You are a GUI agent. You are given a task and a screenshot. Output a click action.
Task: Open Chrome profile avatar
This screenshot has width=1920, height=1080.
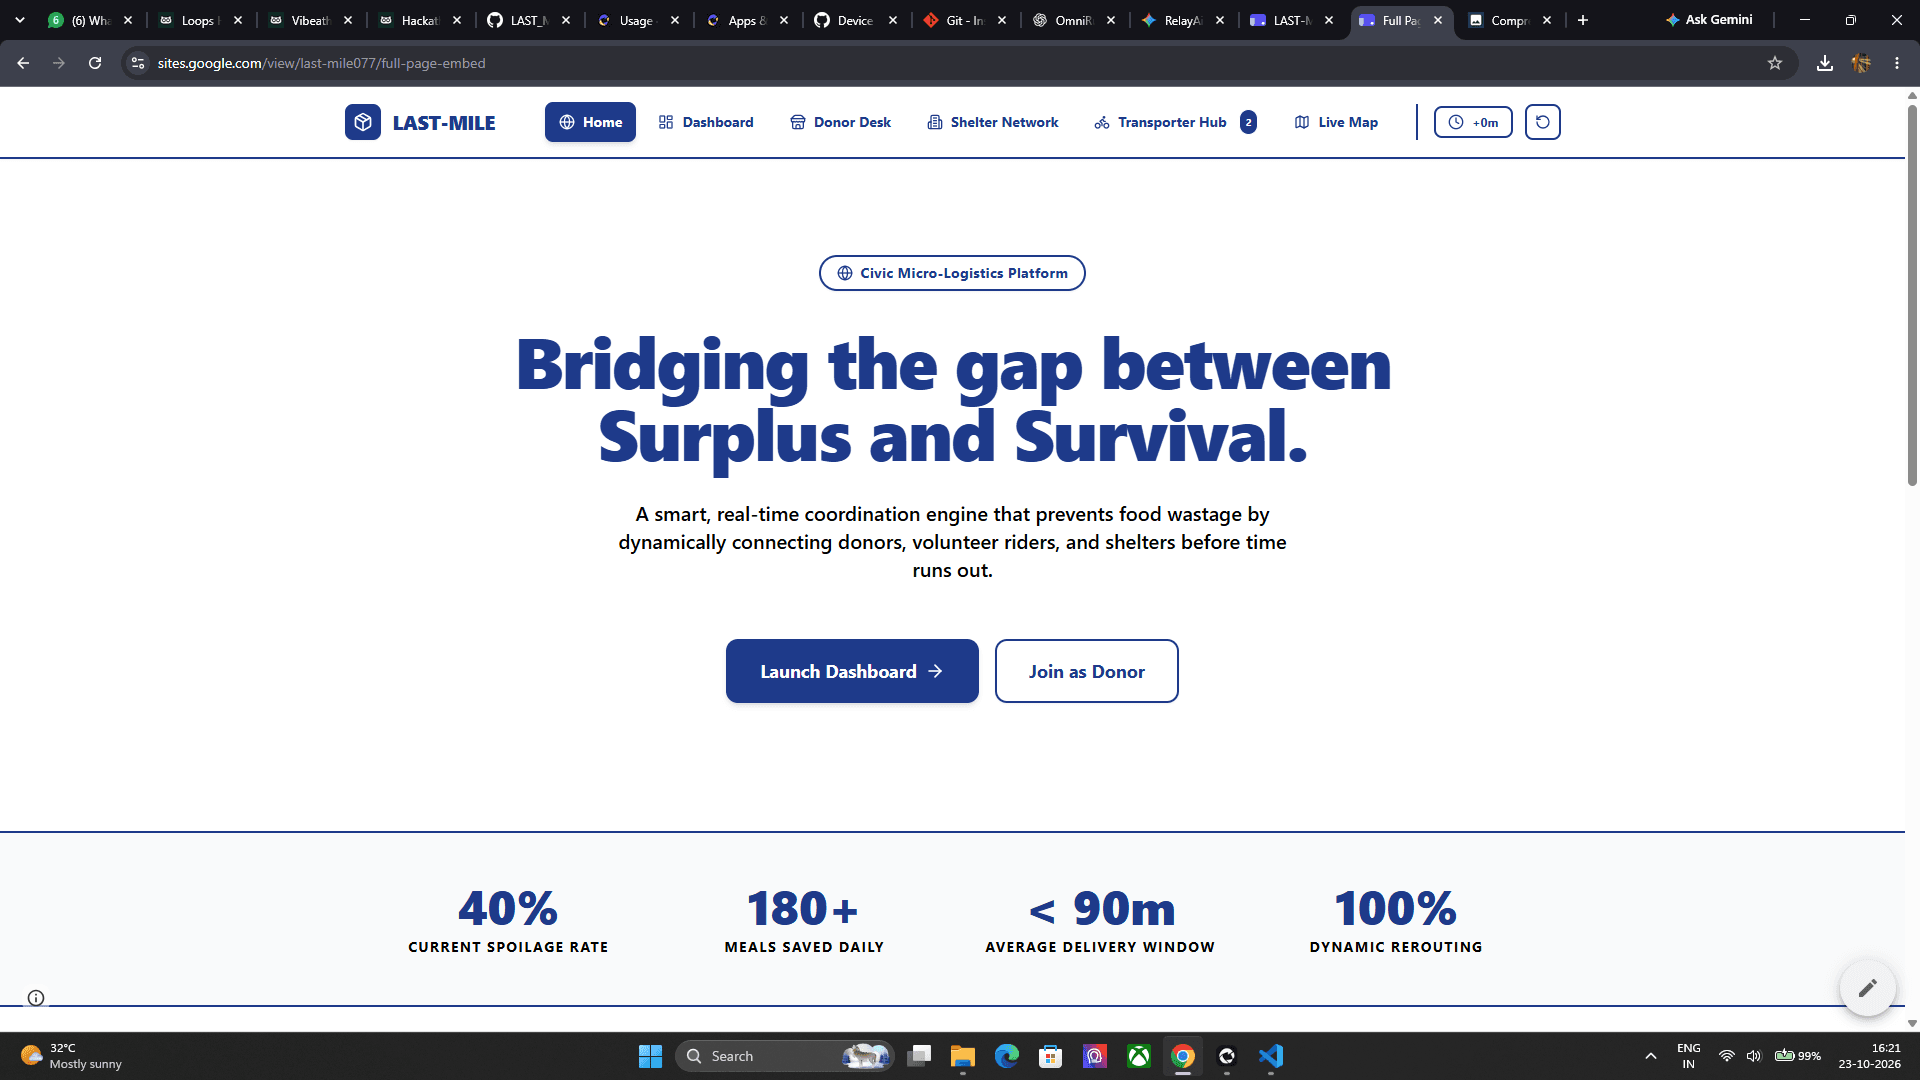coord(1861,63)
